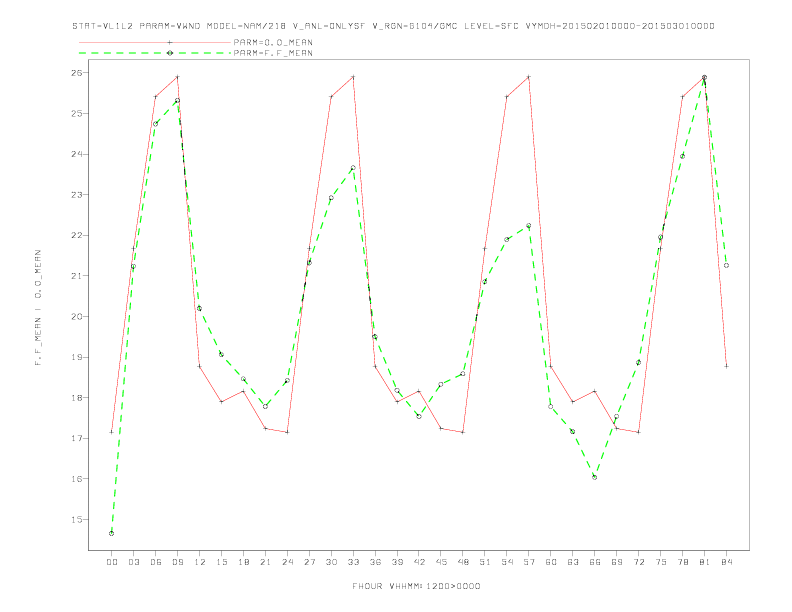
Task: Click x-axis tick label 12
Action: coord(200,562)
